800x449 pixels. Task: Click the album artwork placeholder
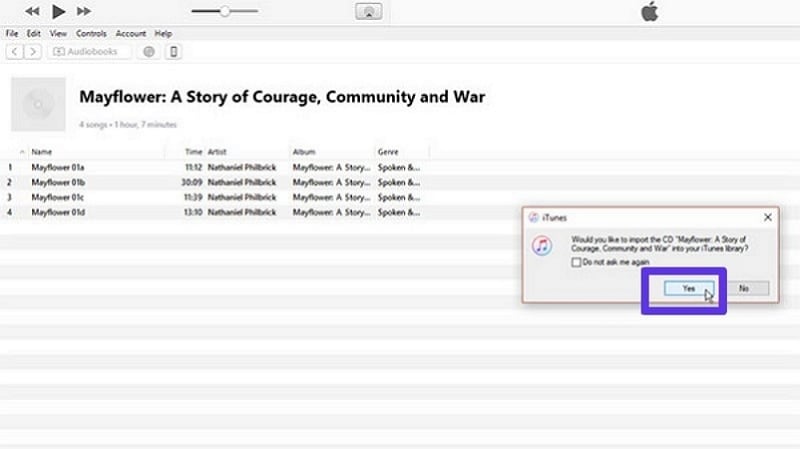38,104
